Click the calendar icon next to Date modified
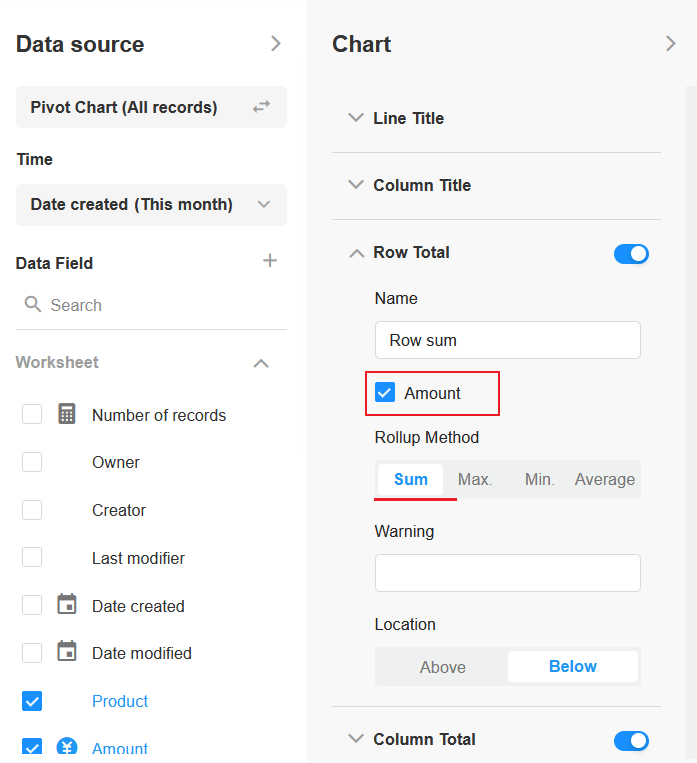Screen dimensions: 697x763 (67, 652)
